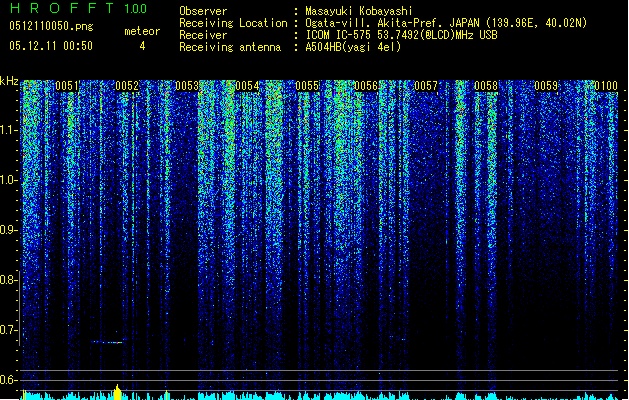Click the 'Receiving antenna' field label

point(230,47)
